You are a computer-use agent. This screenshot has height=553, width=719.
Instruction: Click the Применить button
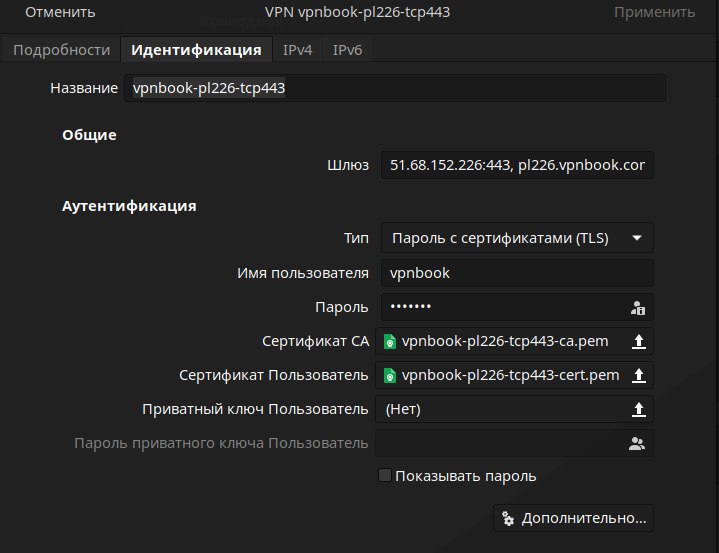pos(654,12)
